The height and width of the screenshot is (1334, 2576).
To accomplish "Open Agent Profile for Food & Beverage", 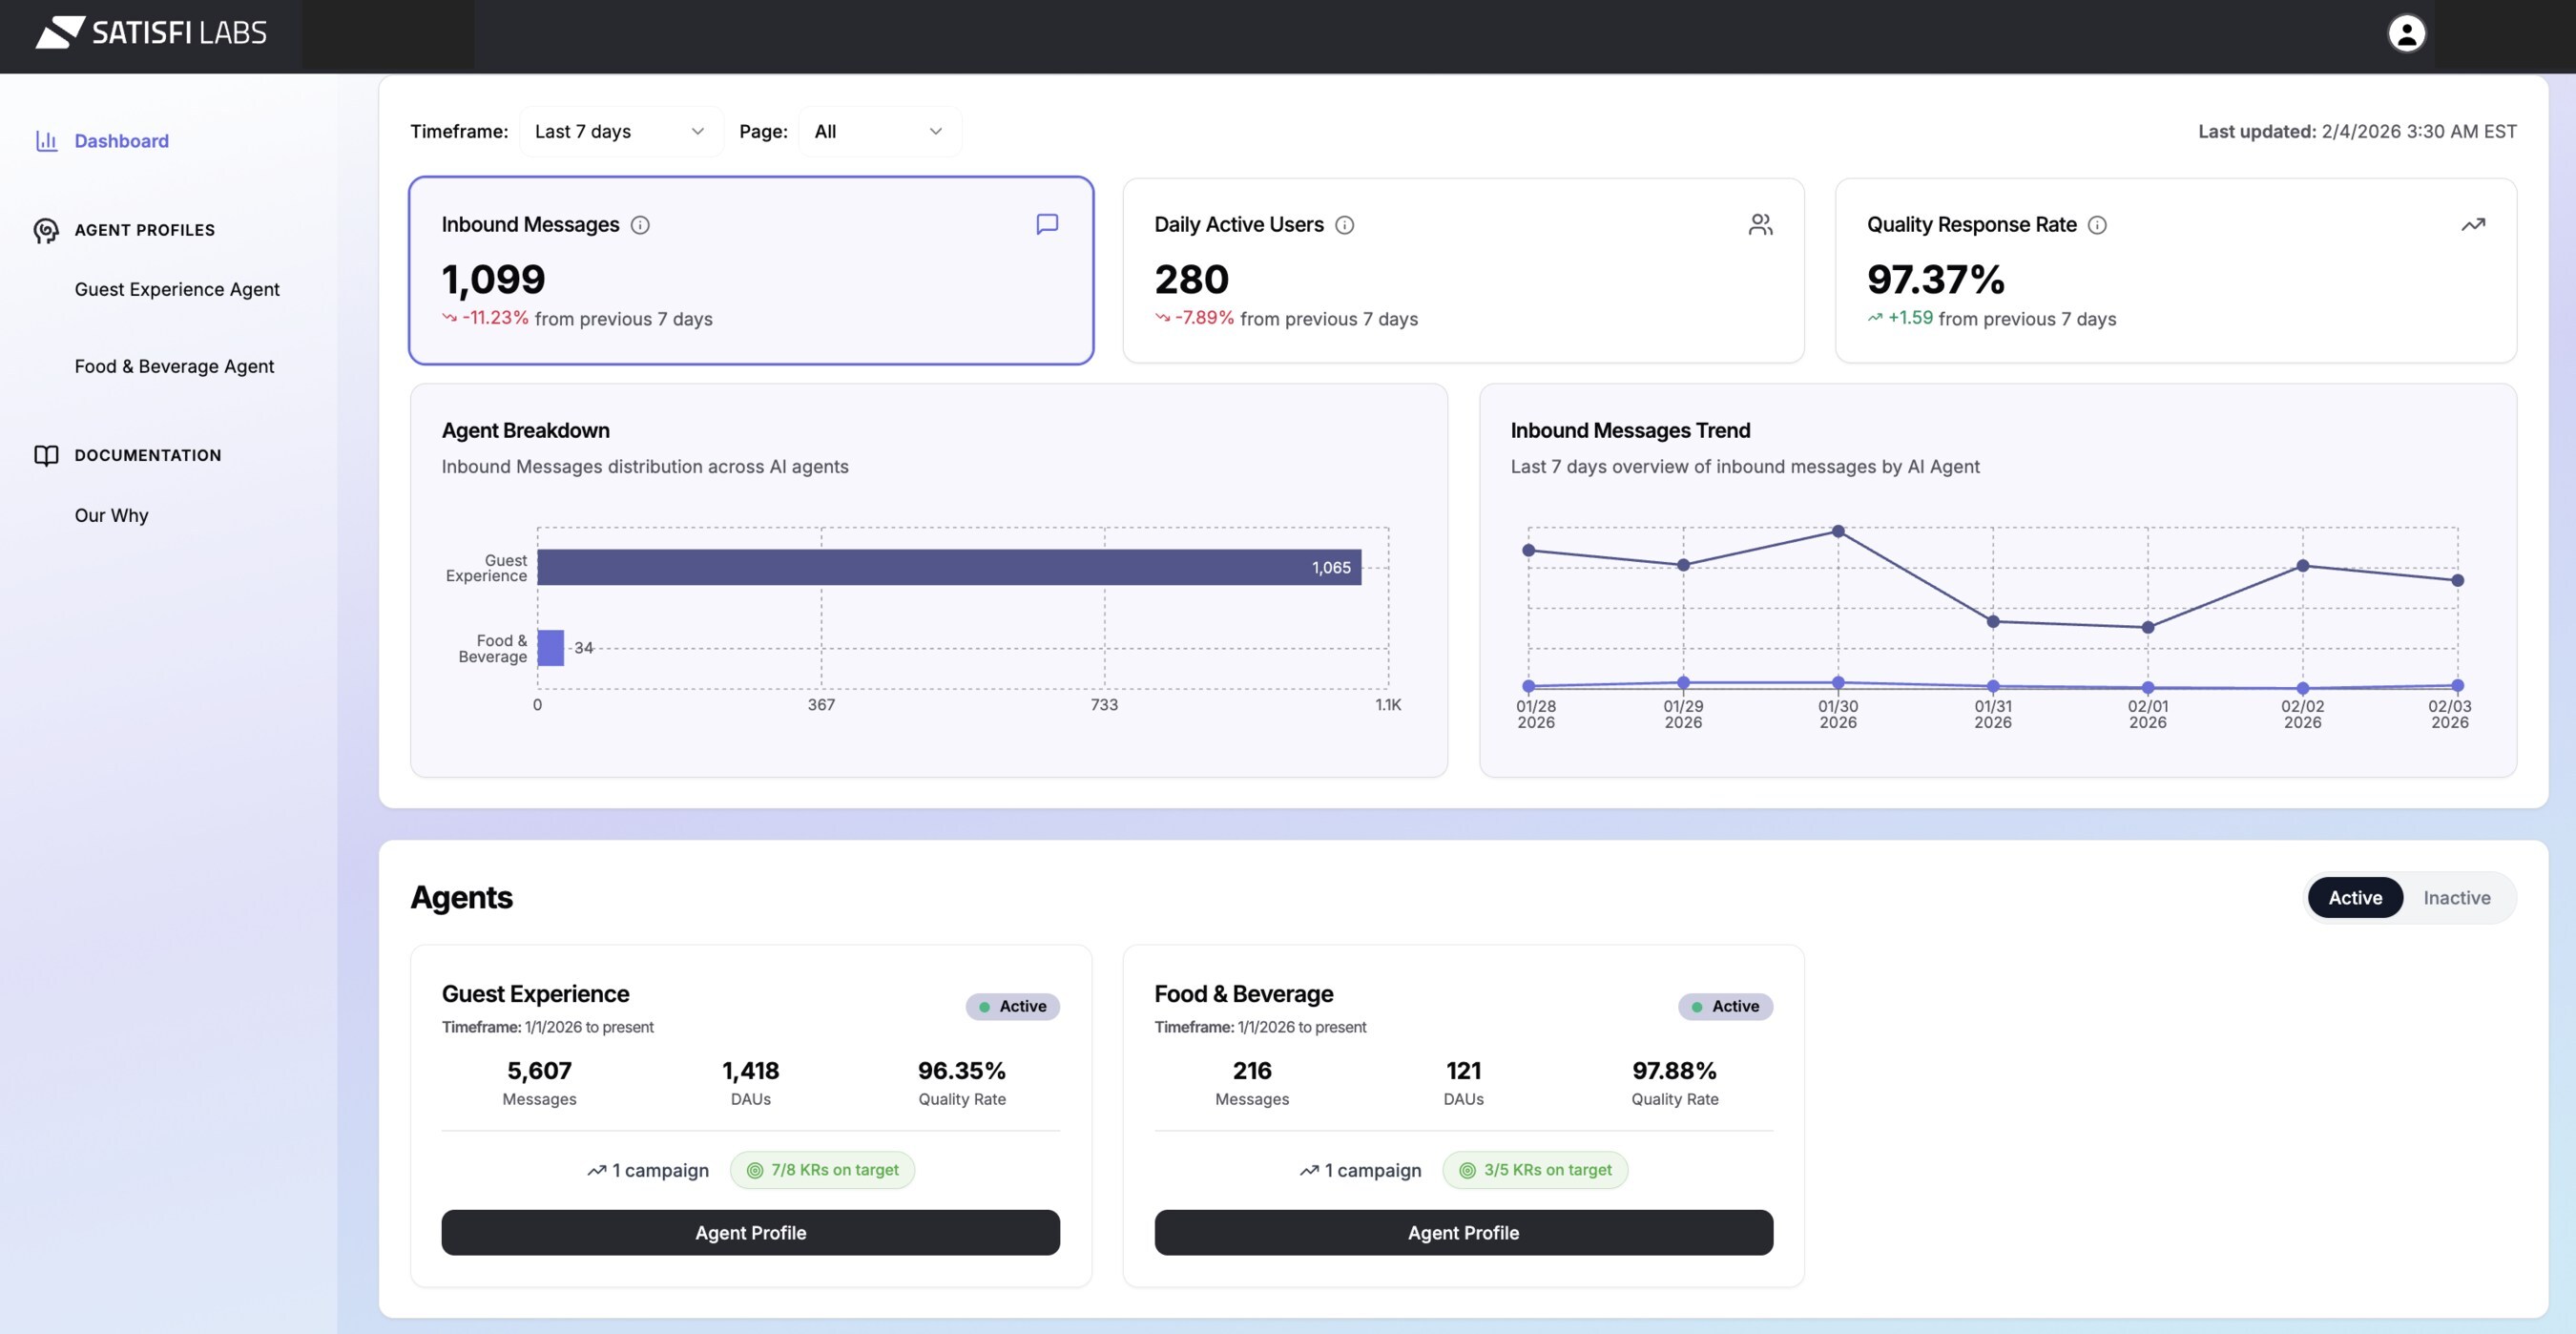I will click(x=1462, y=1232).
